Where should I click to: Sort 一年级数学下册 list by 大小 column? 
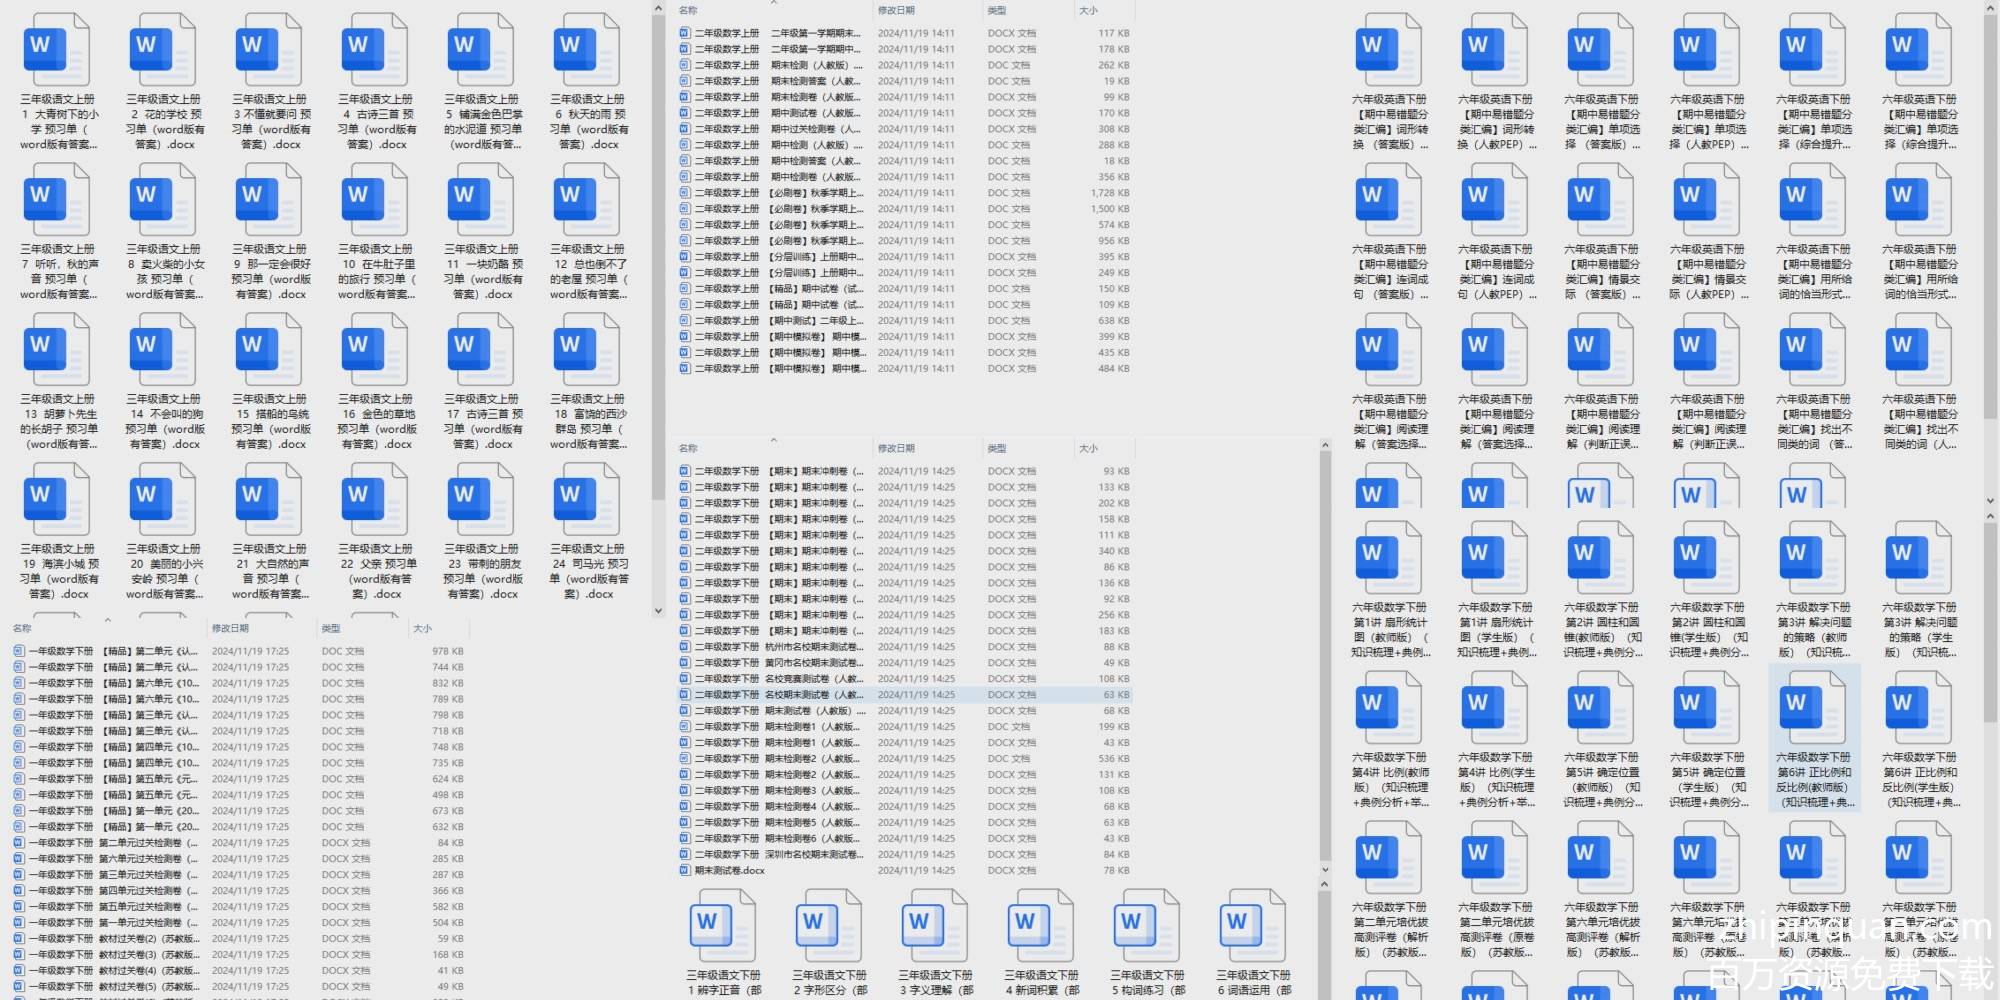(423, 629)
